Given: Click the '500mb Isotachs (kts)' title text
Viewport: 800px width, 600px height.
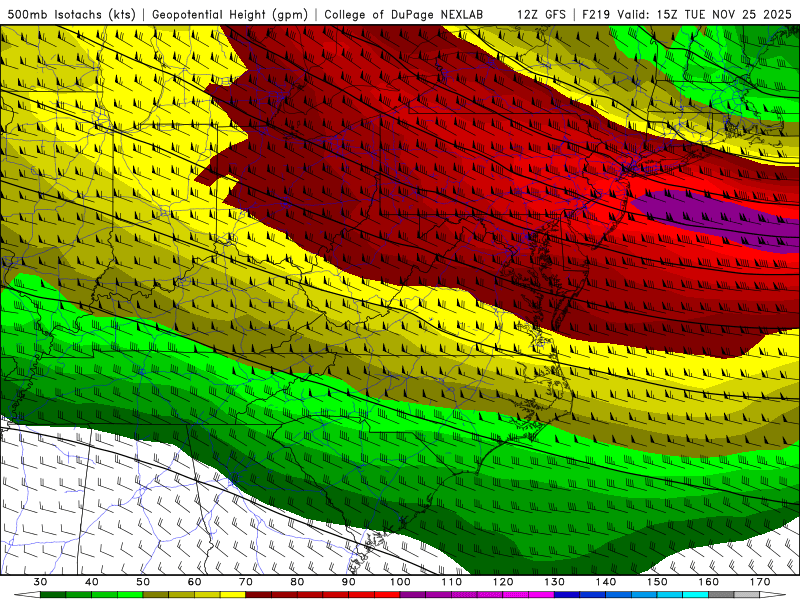Looking at the screenshot, I should click(71, 14).
